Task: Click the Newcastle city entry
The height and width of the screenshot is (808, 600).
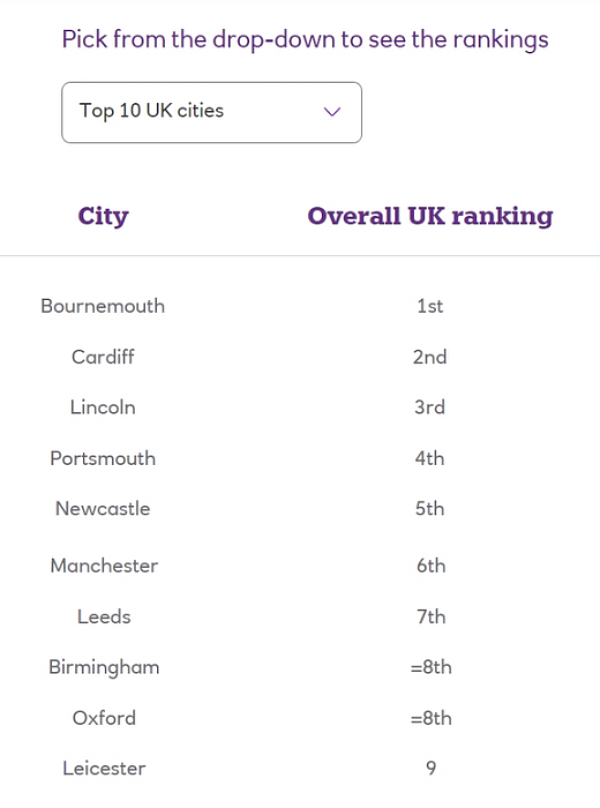Action: pos(103,509)
